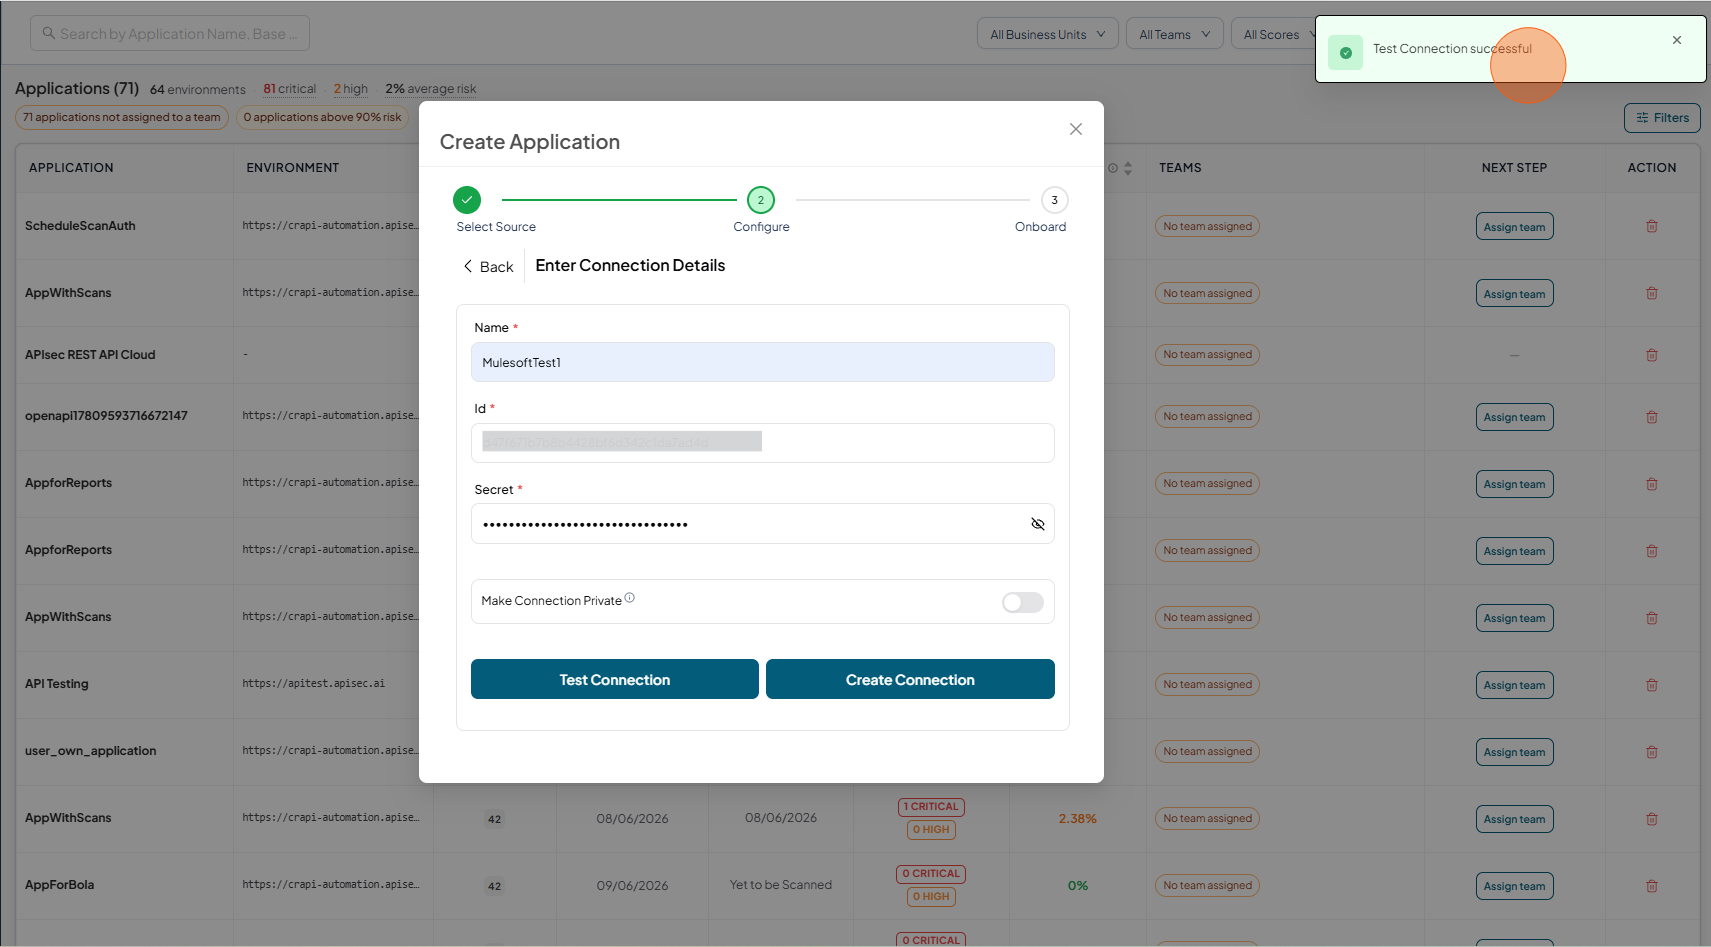
Task: Close the Create Application dialog
Action: pyautogui.click(x=1075, y=129)
